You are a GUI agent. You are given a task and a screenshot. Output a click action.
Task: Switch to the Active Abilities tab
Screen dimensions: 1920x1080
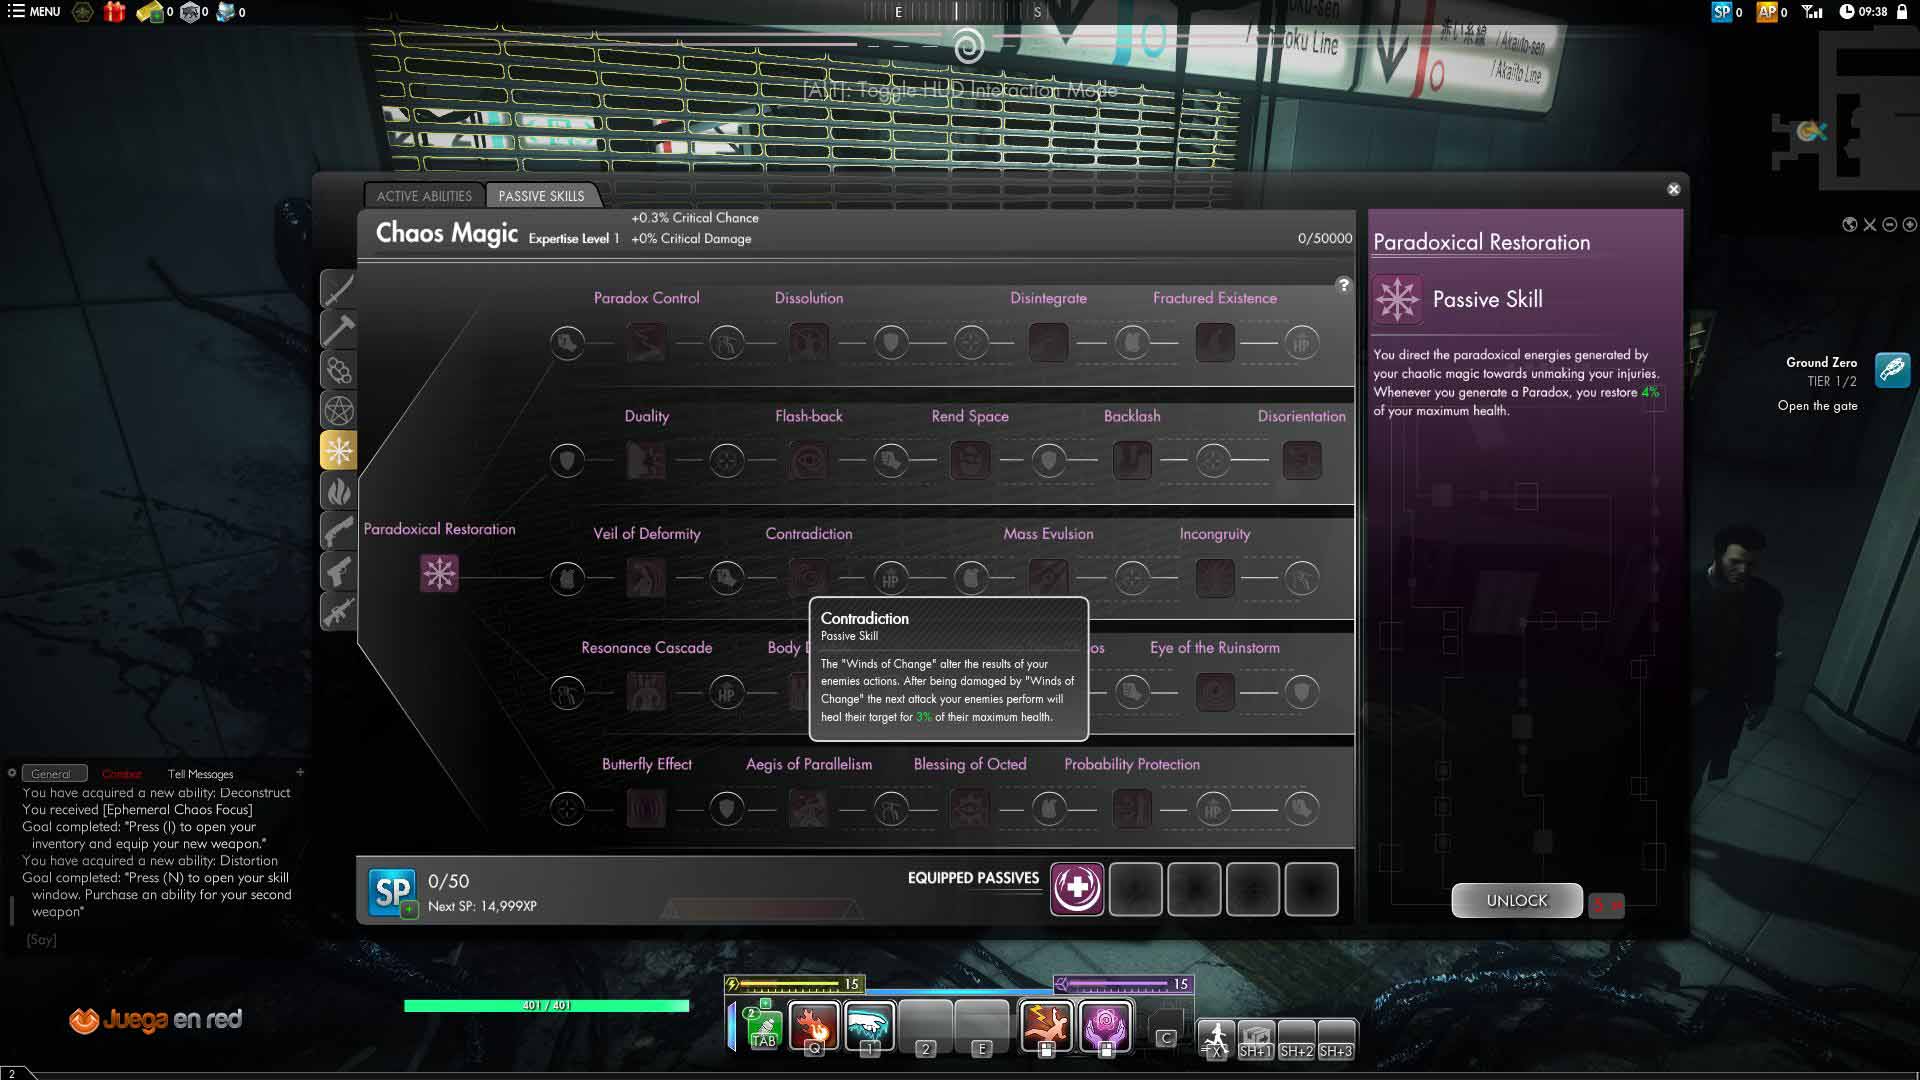pos(424,196)
